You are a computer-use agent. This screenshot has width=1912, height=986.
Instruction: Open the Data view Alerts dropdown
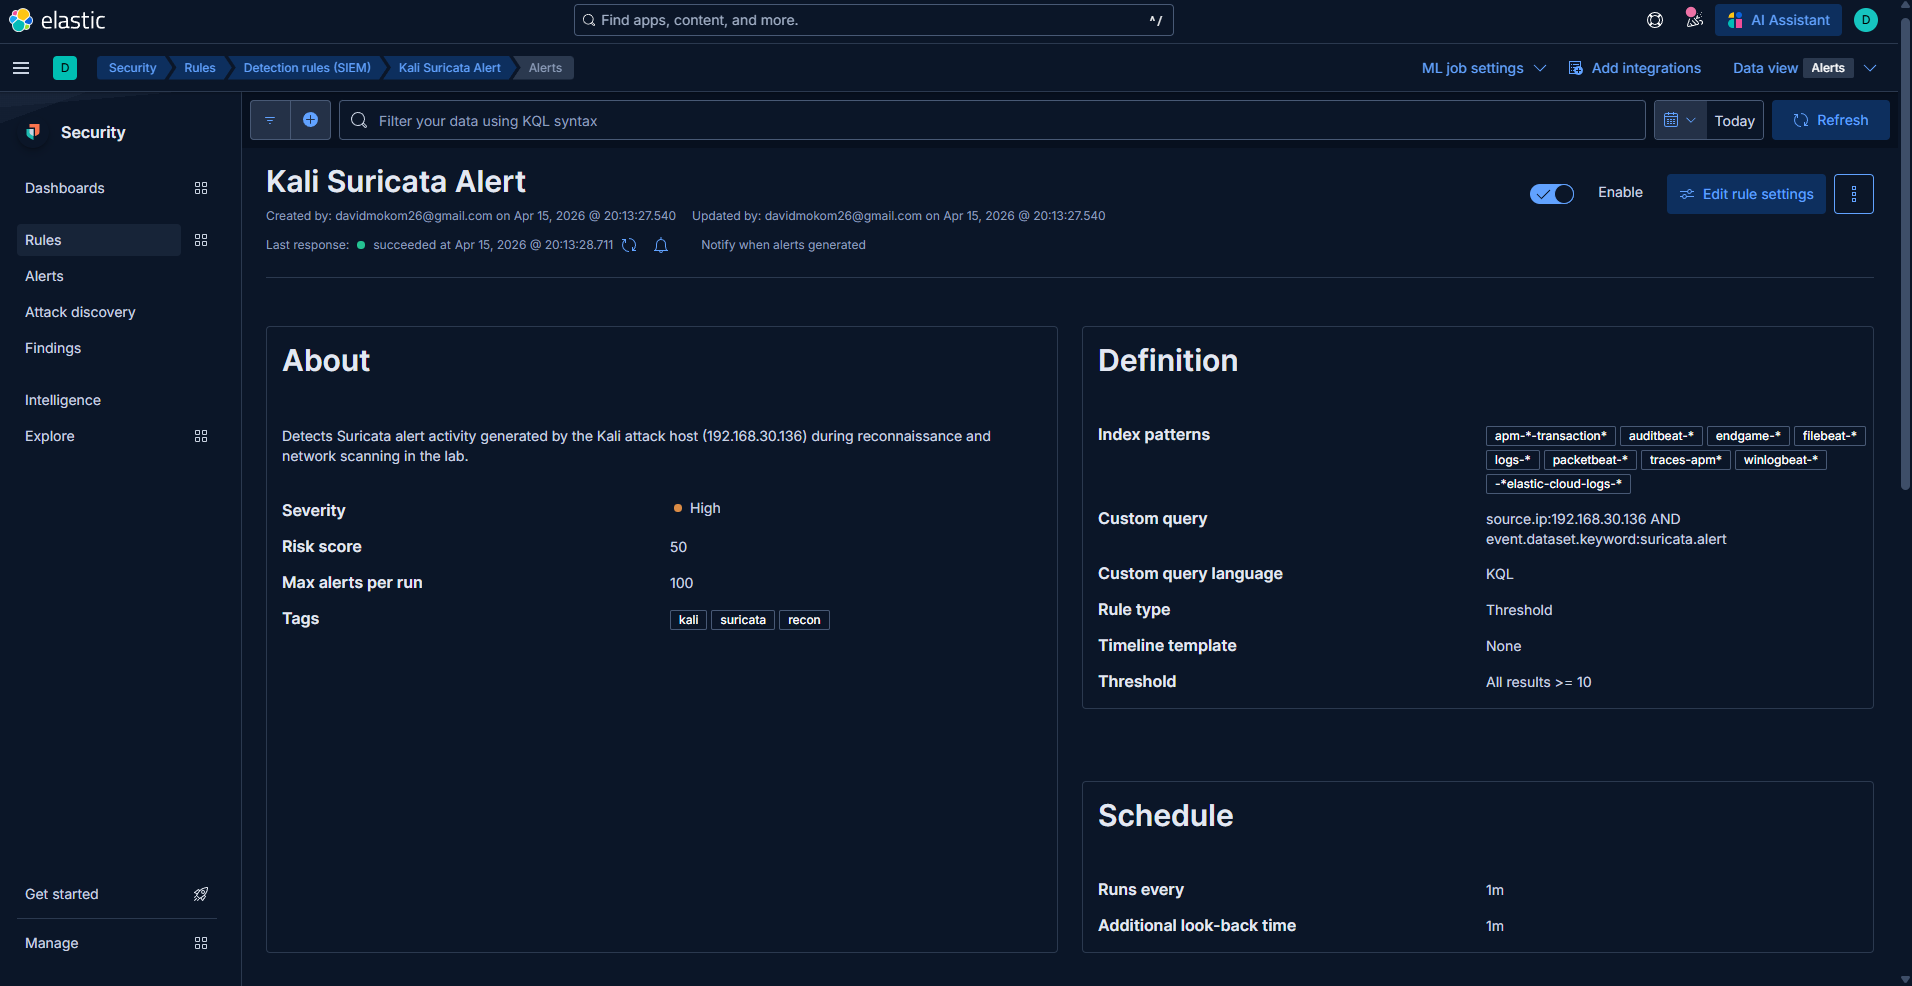click(1841, 68)
